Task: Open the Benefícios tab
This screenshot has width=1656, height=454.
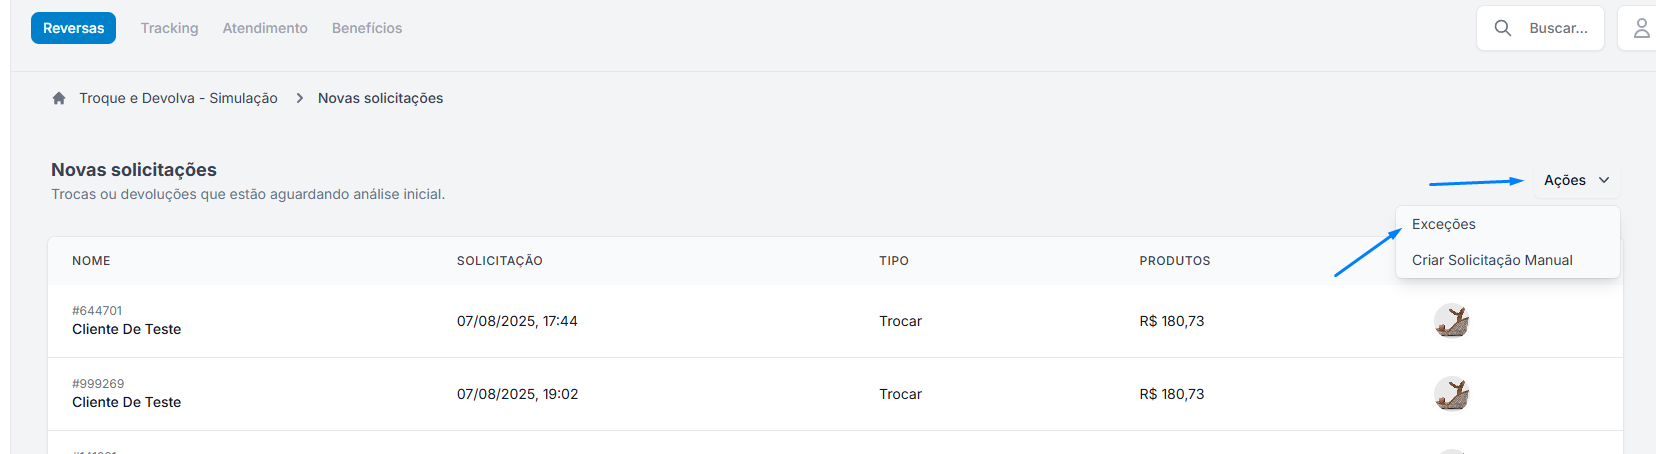Action: point(367,28)
